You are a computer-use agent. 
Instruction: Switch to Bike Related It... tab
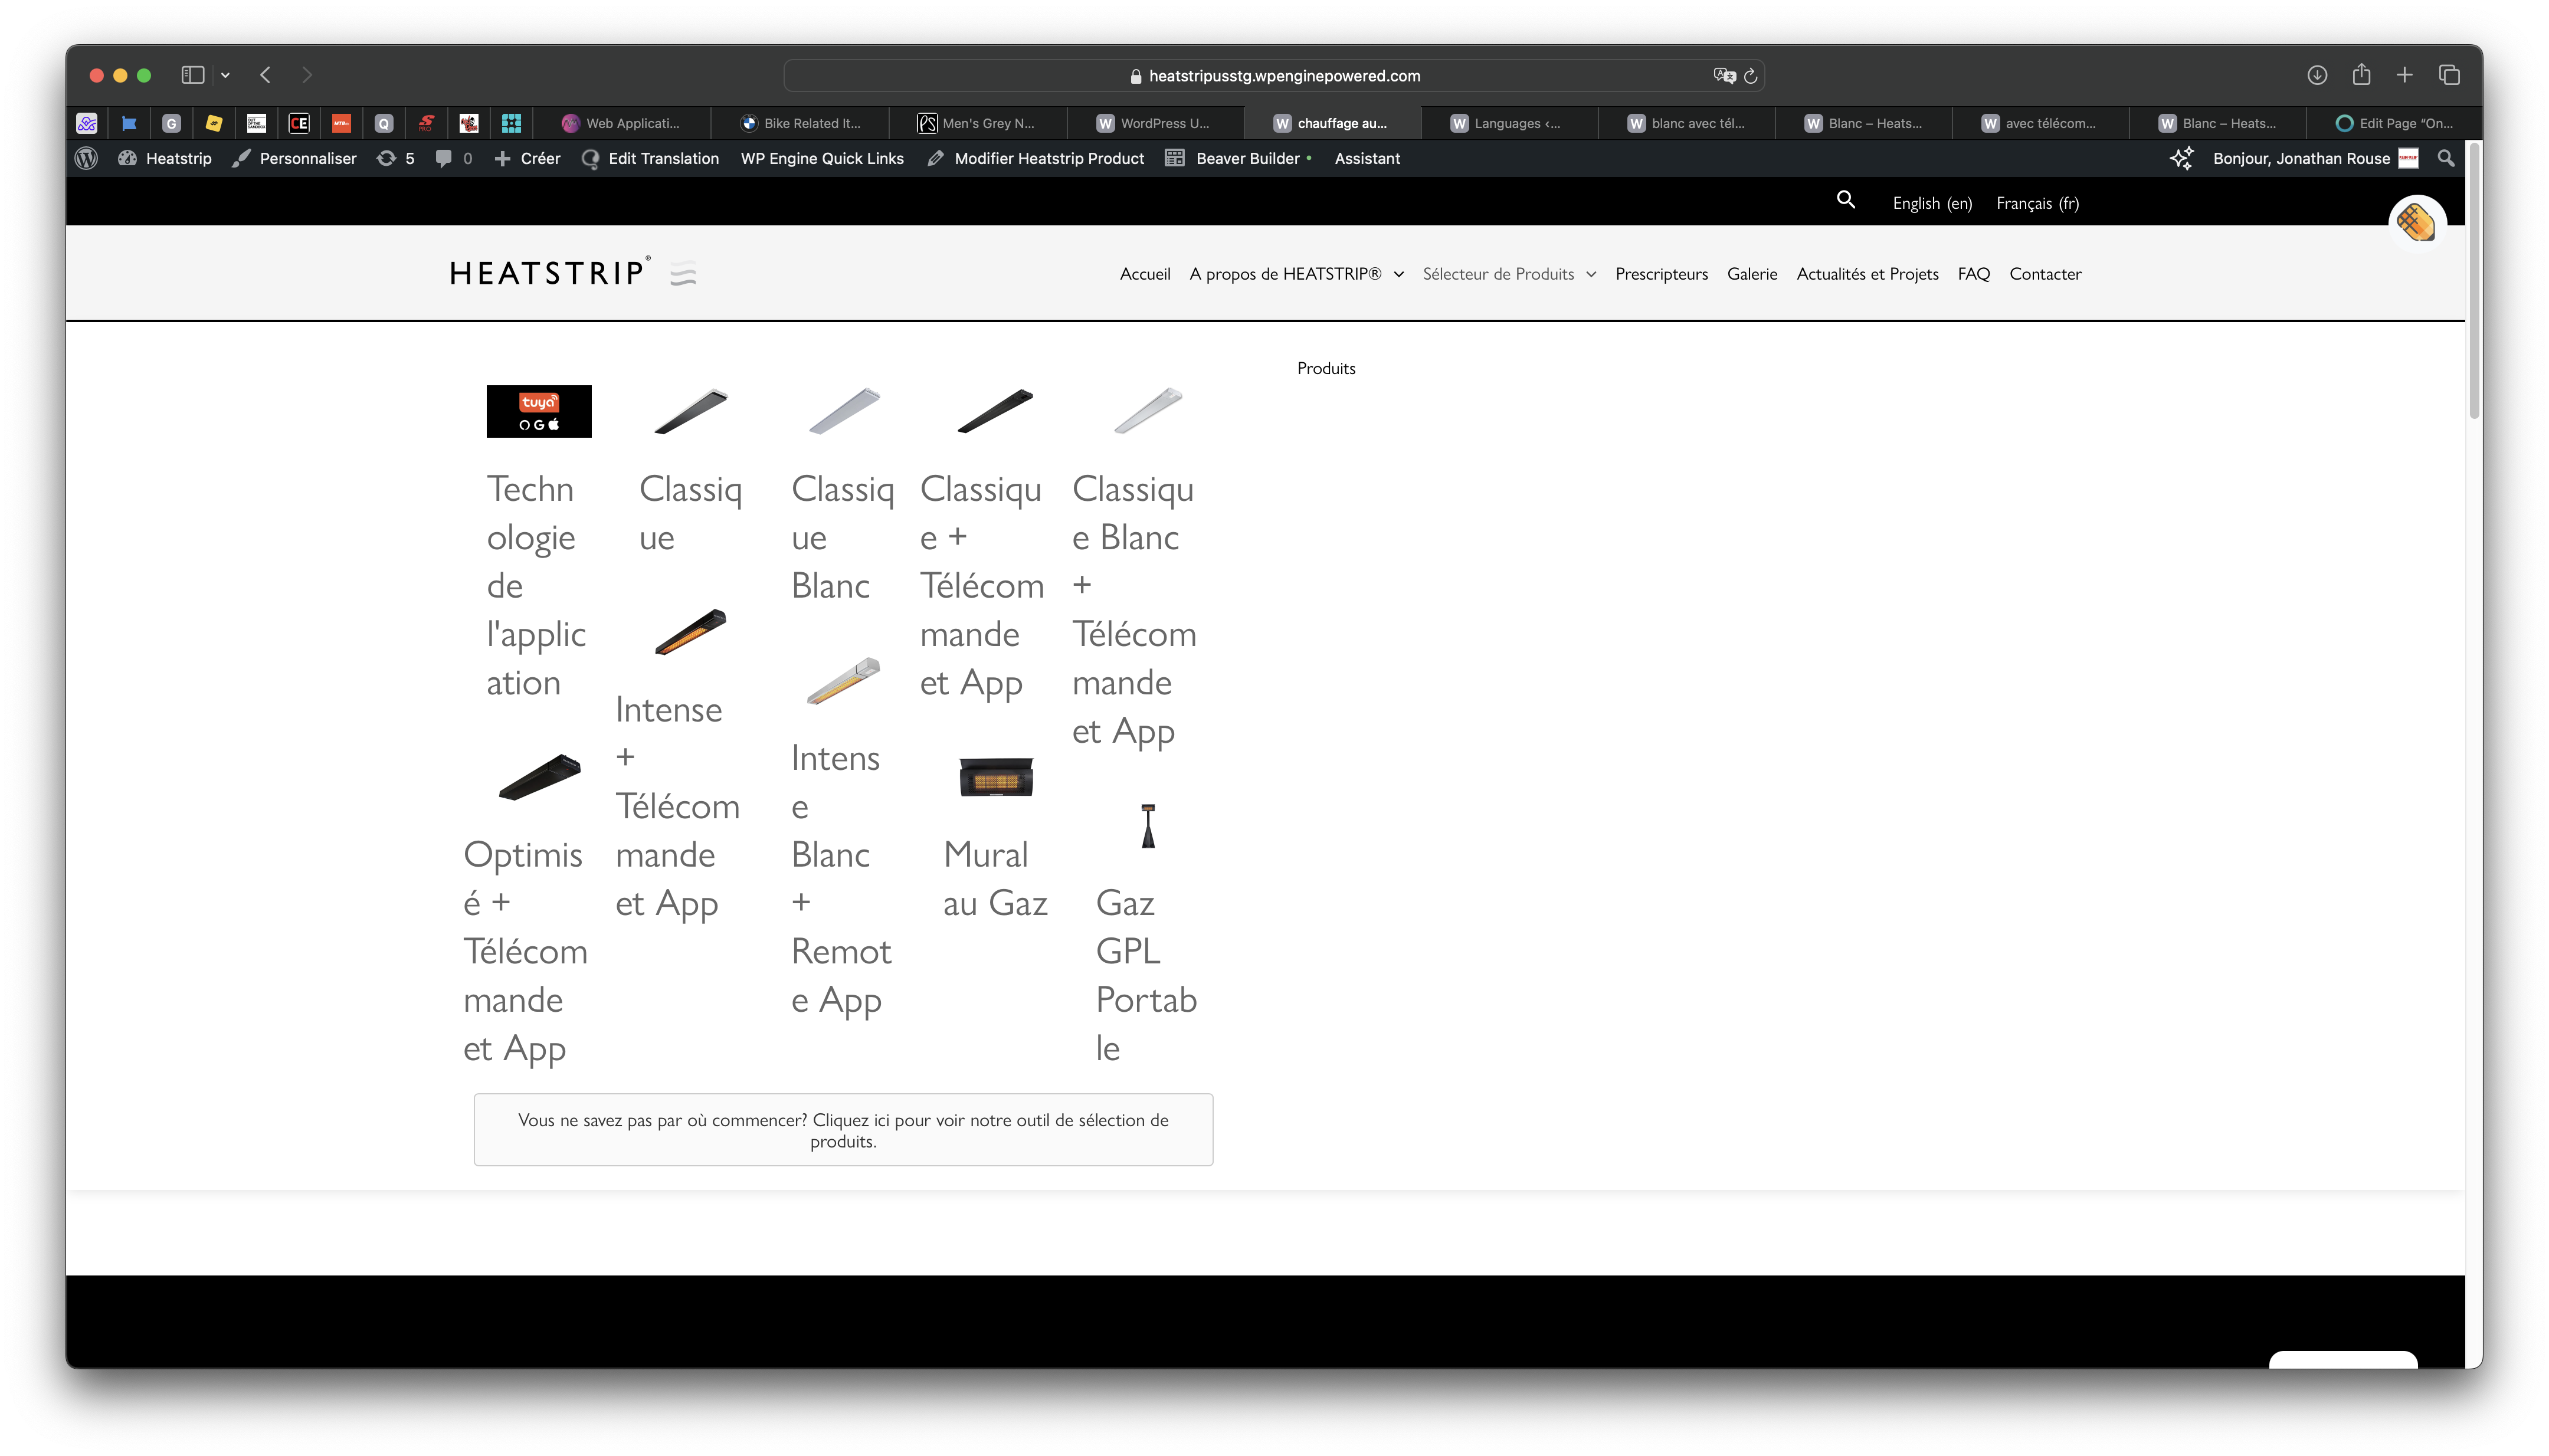click(x=800, y=123)
